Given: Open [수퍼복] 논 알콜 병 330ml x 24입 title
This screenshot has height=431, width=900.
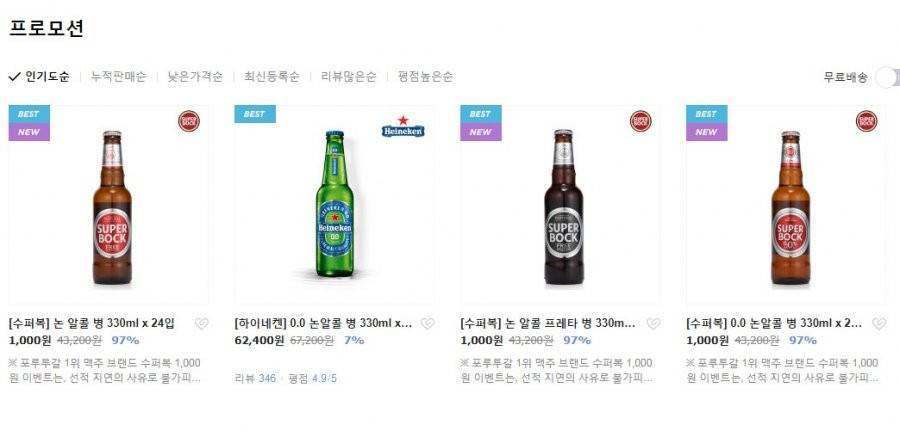Looking at the screenshot, I should (92, 323).
